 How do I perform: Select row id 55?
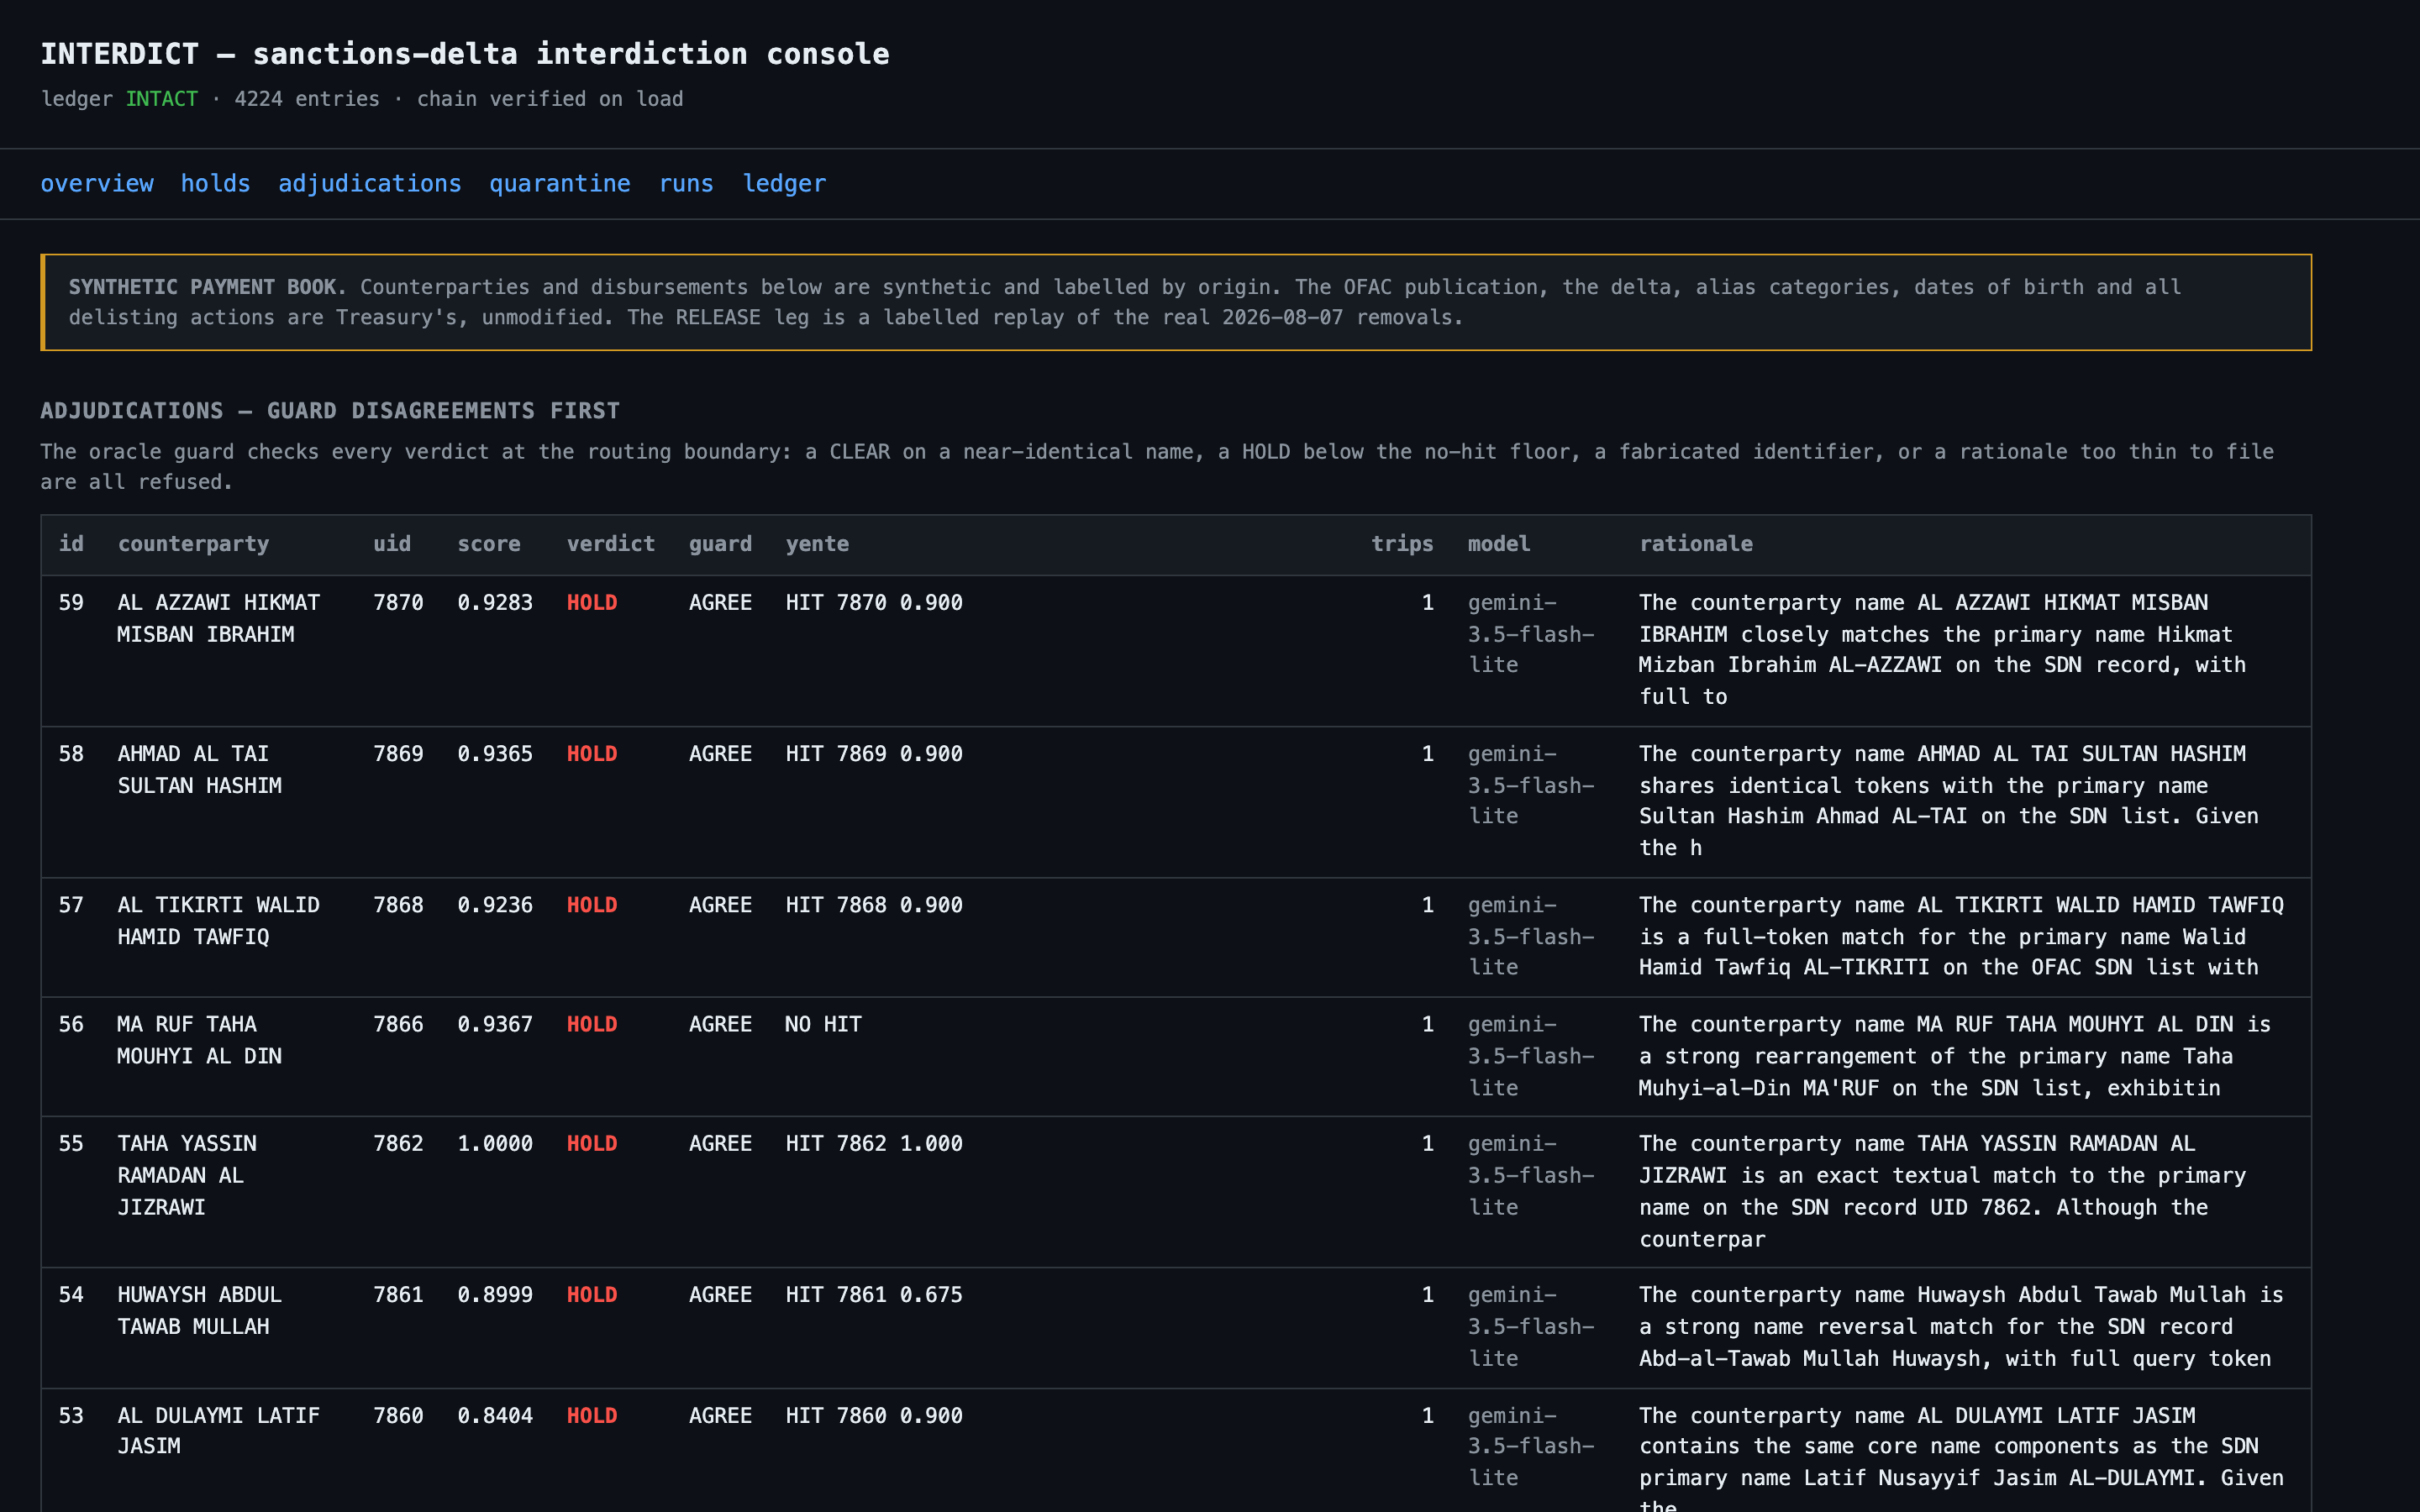(x=71, y=1144)
